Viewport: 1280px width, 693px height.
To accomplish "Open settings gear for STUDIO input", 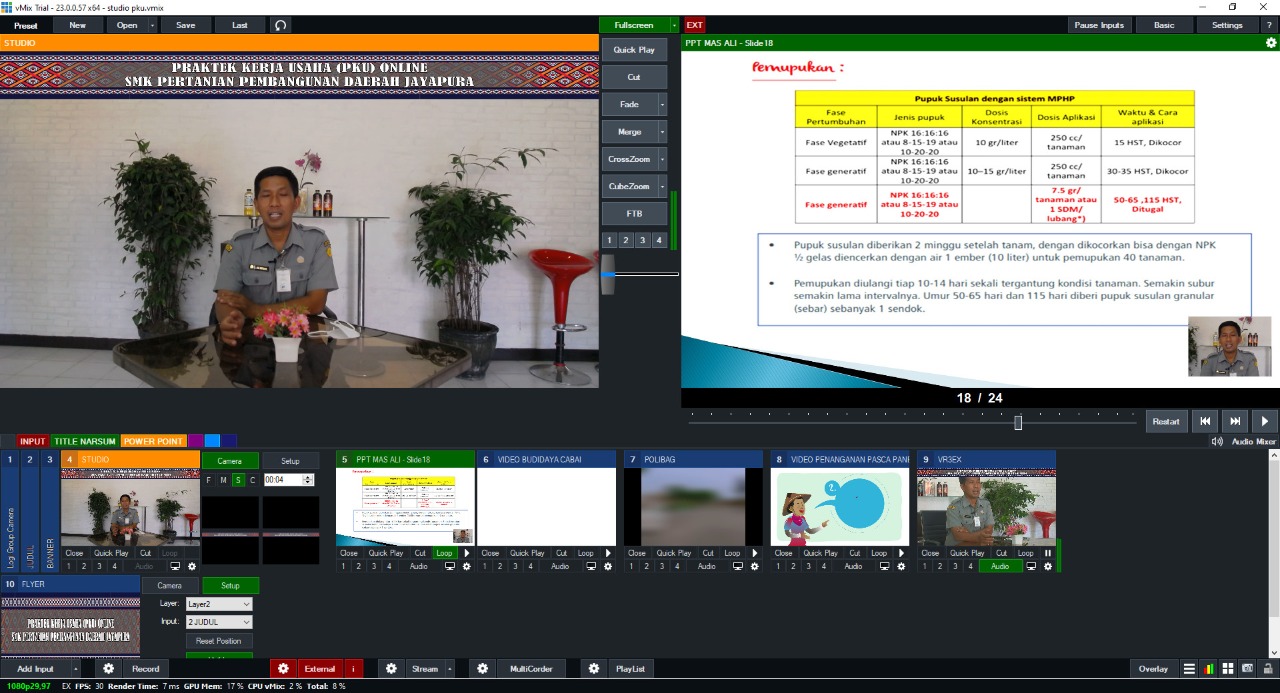I will pos(192,566).
